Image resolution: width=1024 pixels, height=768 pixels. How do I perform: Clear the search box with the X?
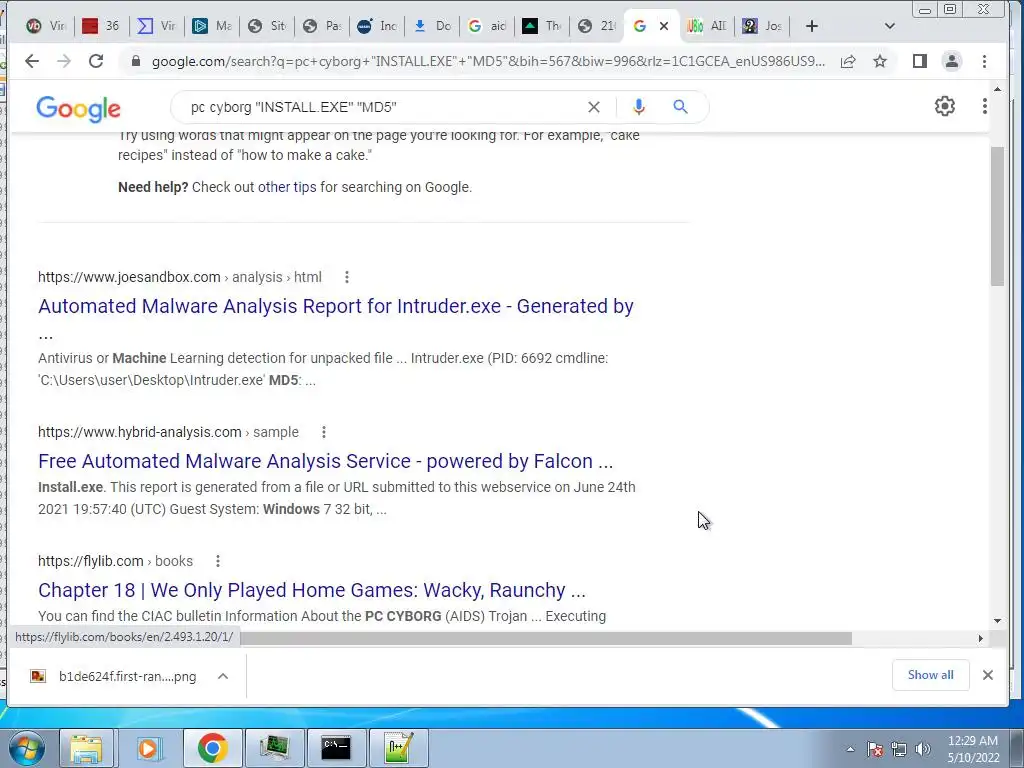click(x=594, y=107)
